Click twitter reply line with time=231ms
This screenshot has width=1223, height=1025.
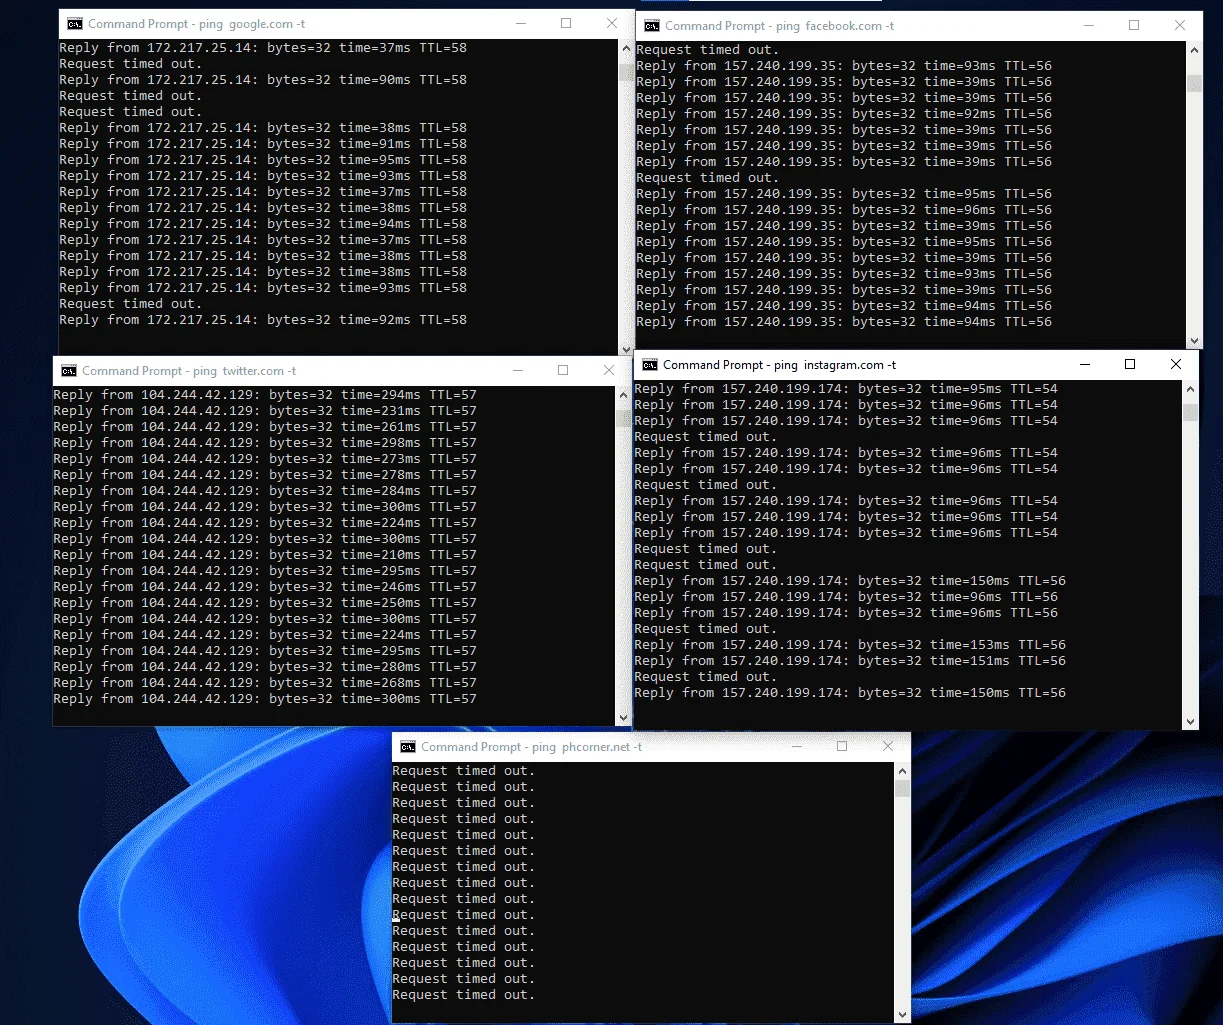coord(265,411)
